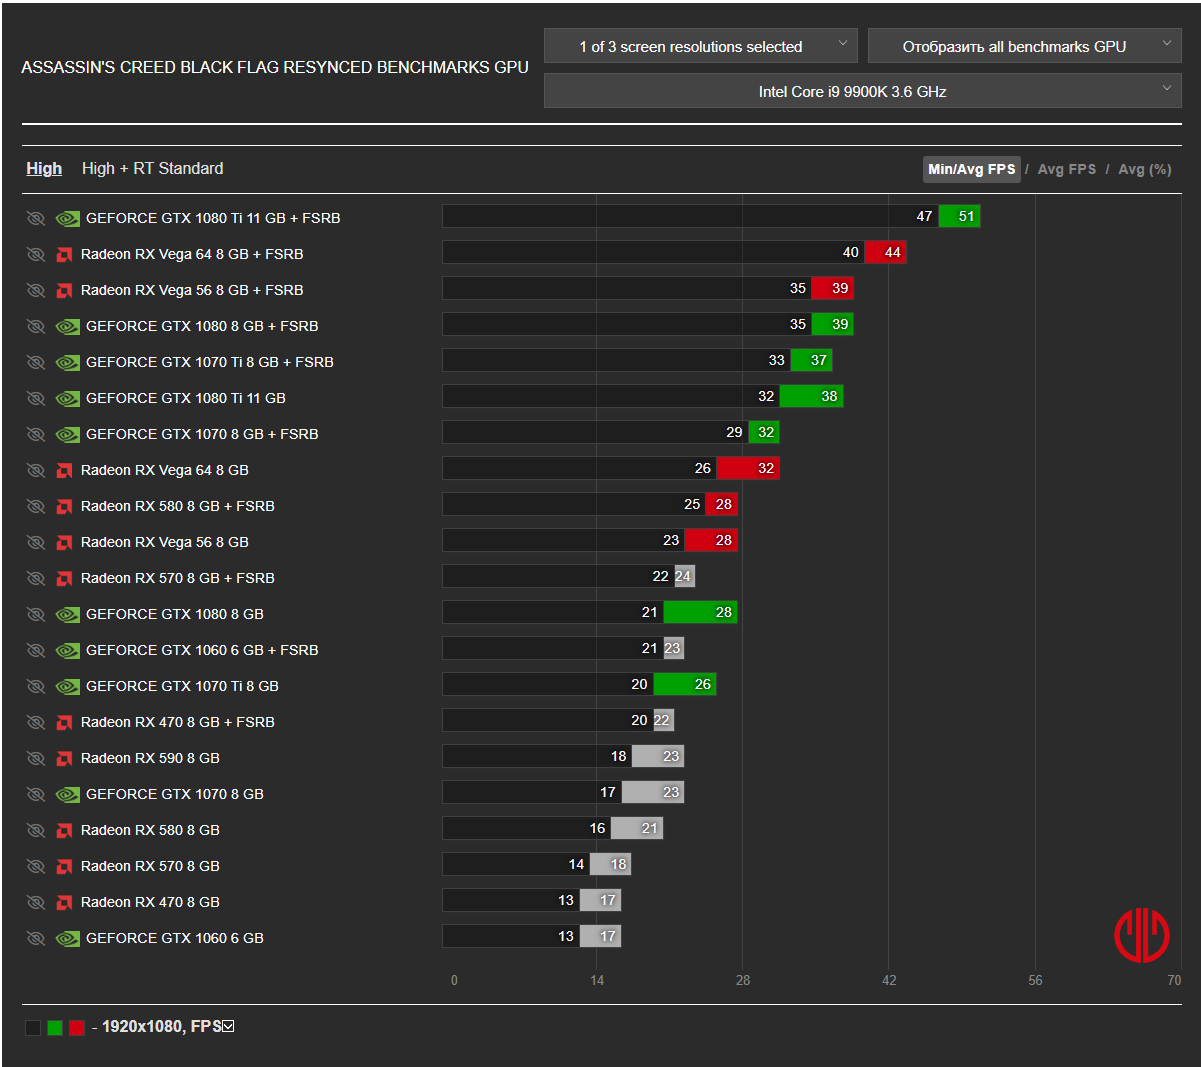
Task: Click the black legend color swatch
Action: (x=33, y=1027)
